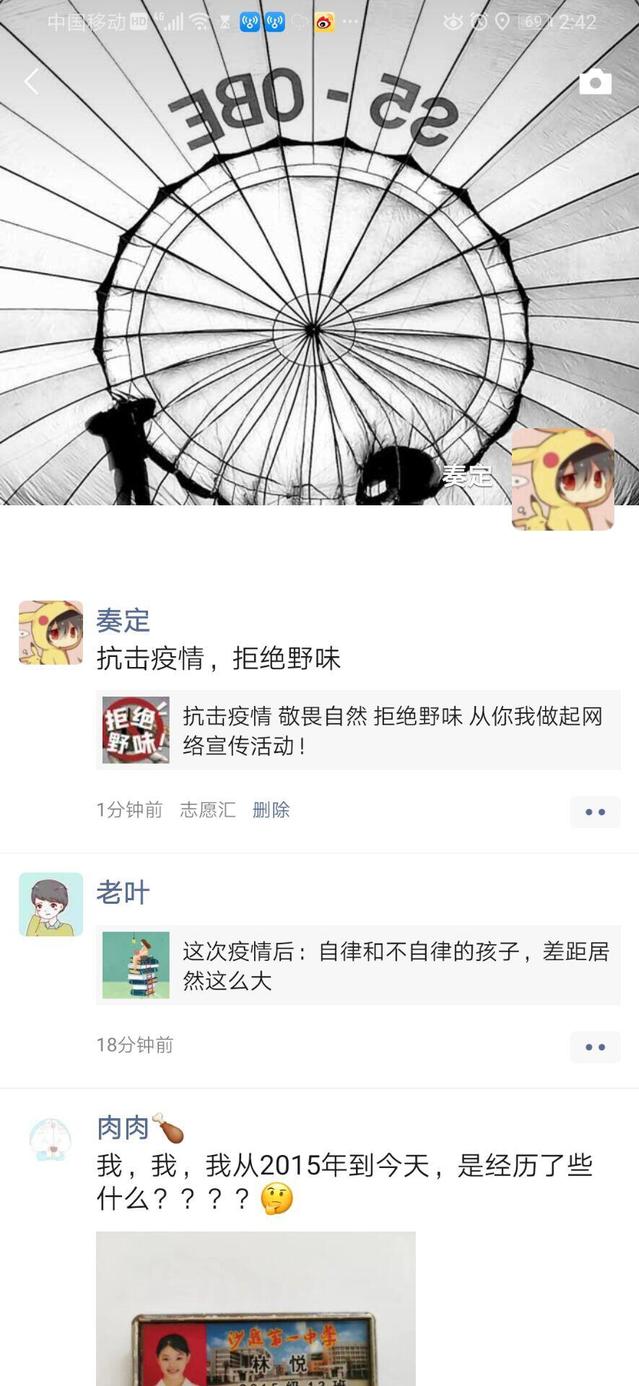Open the shared article 抗击疫情 敬畏自然 拒绝野味
The width and height of the screenshot is (639, 1386).
[x=358, y=730]
